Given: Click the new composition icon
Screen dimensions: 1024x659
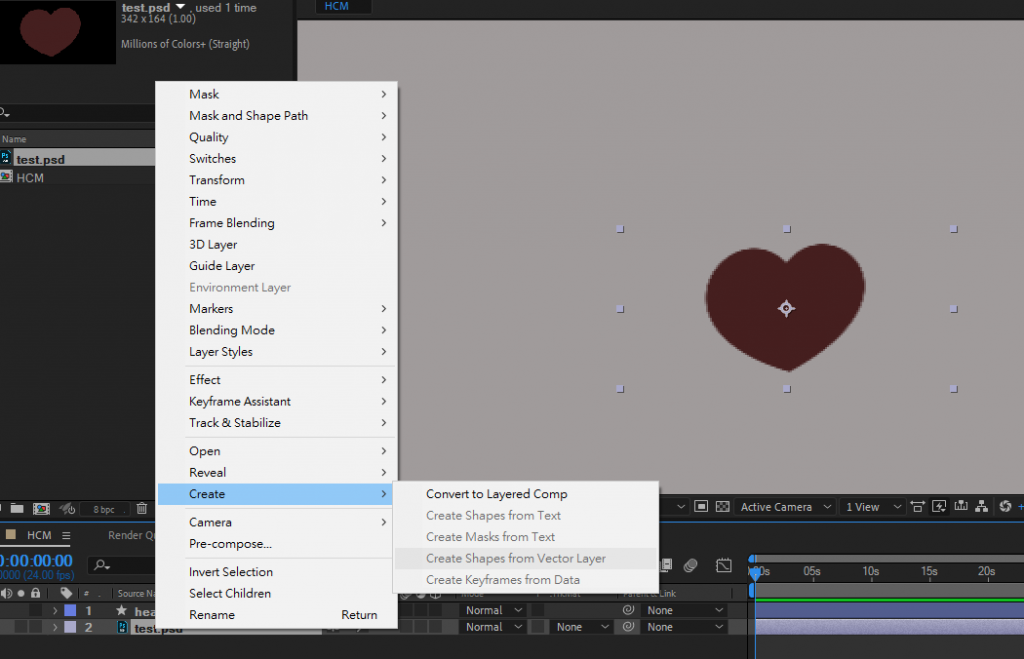Looking at the screenshot, I should pyautogui.click(x=41, y=508).
